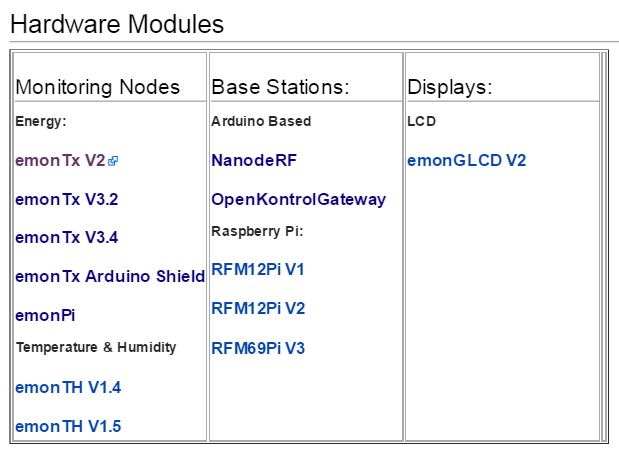619x452 pixels.
Task: Open emonTx Arduino Shield link
Action: click(x=110, y=276)
